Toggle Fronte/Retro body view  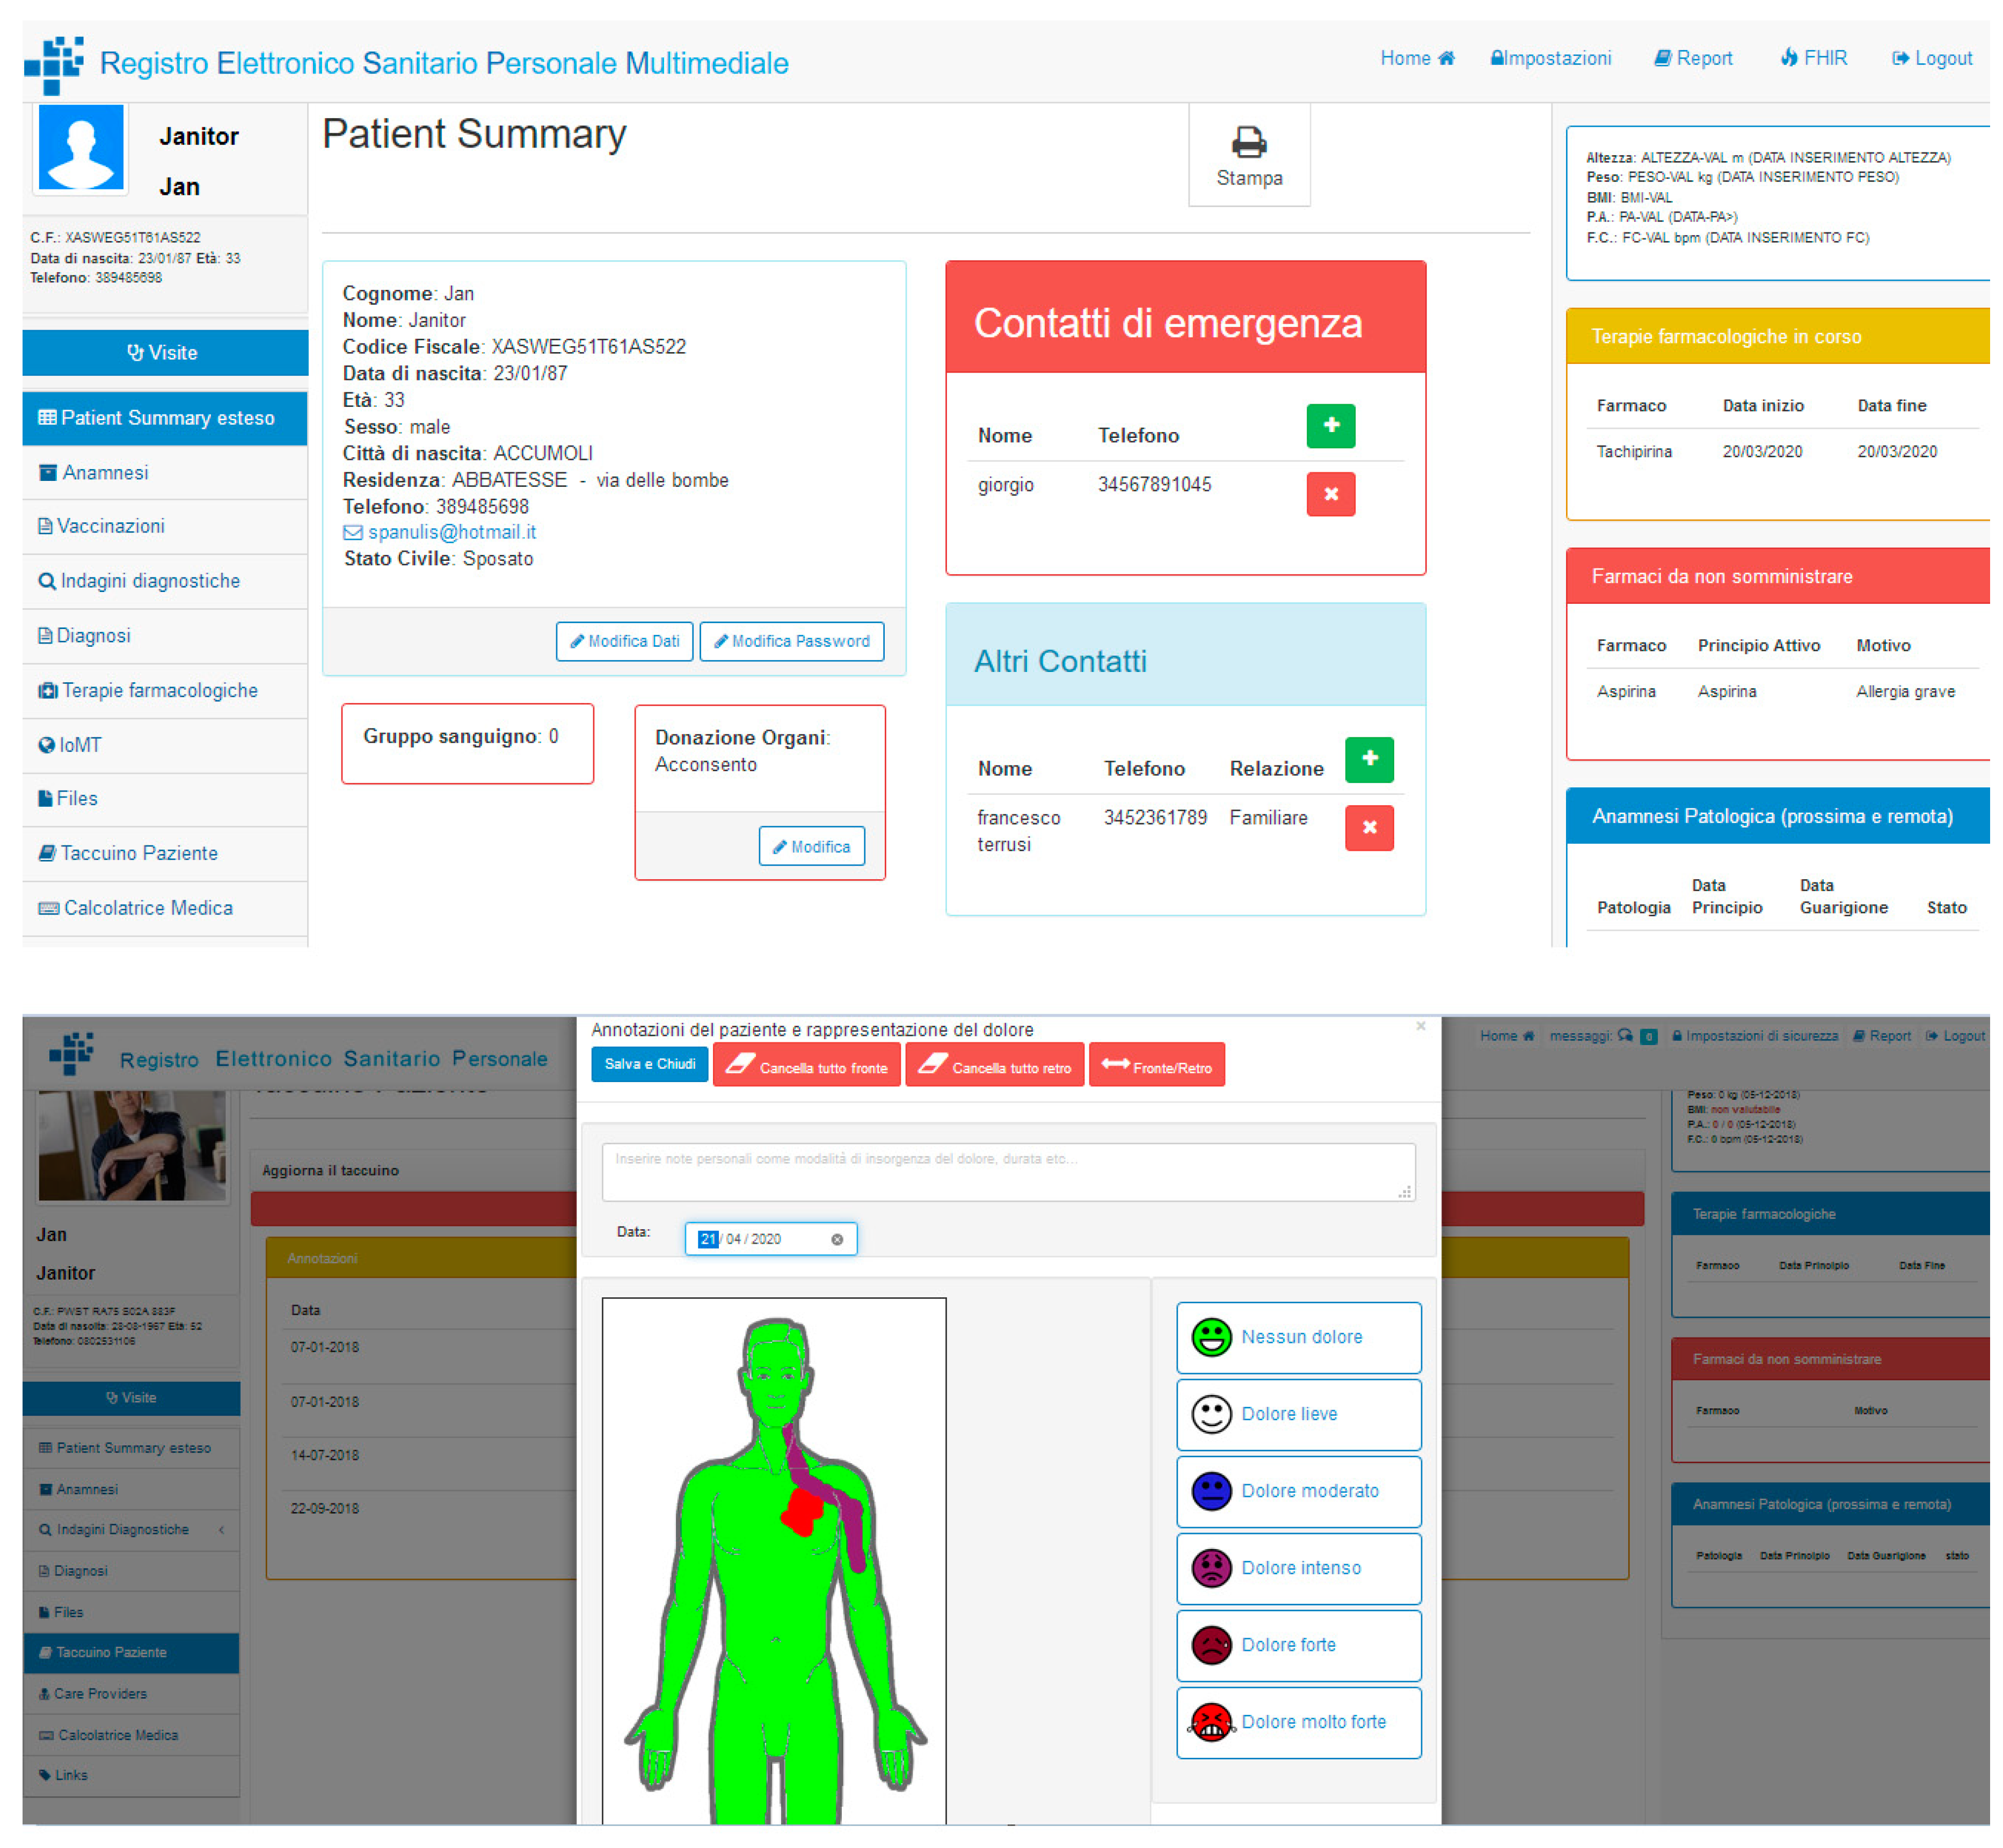pos(1156,1066)
